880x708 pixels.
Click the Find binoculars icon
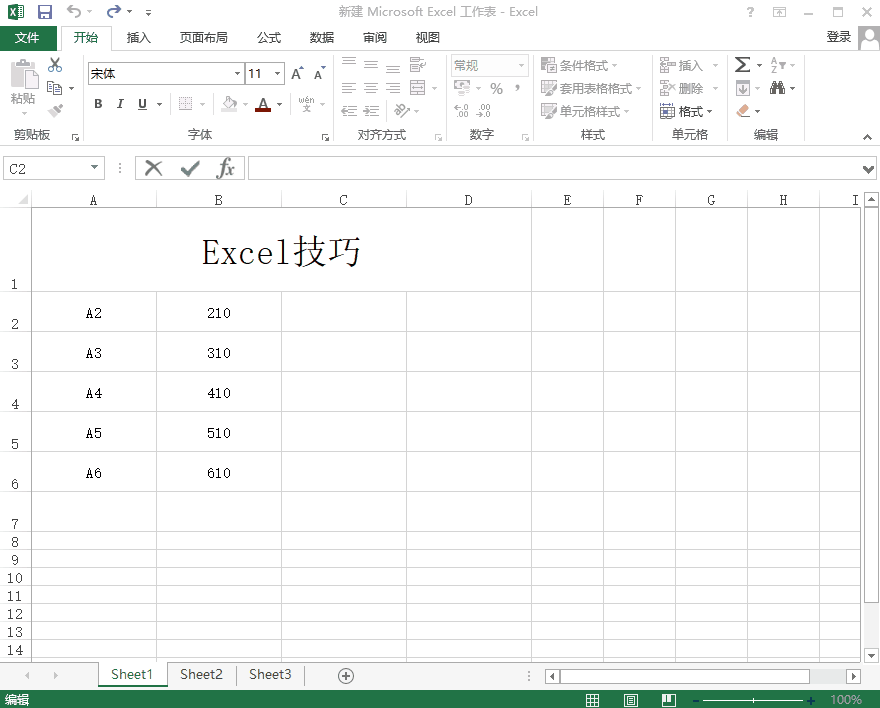pyautogui.click(x=778, y=88)
